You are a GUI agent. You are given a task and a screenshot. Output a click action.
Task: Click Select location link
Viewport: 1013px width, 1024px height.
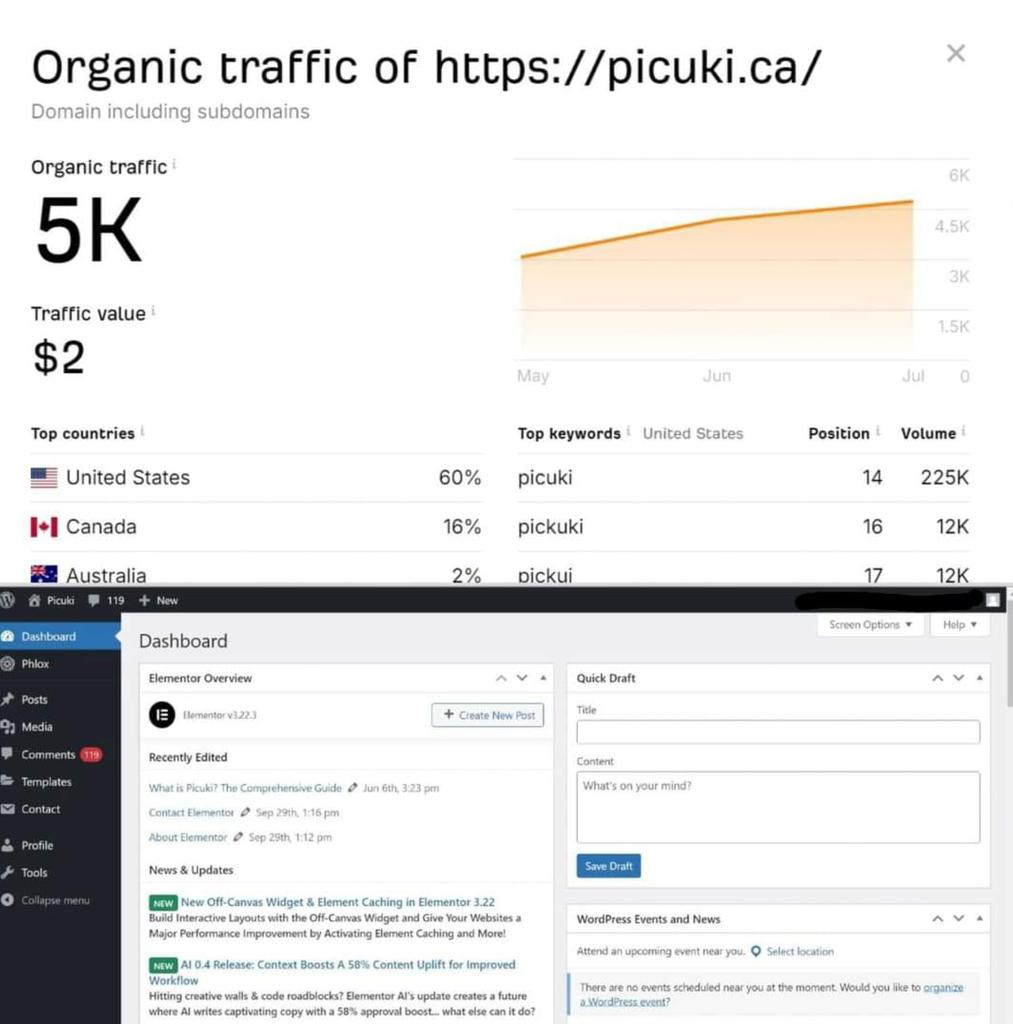[x=799, y=952]
